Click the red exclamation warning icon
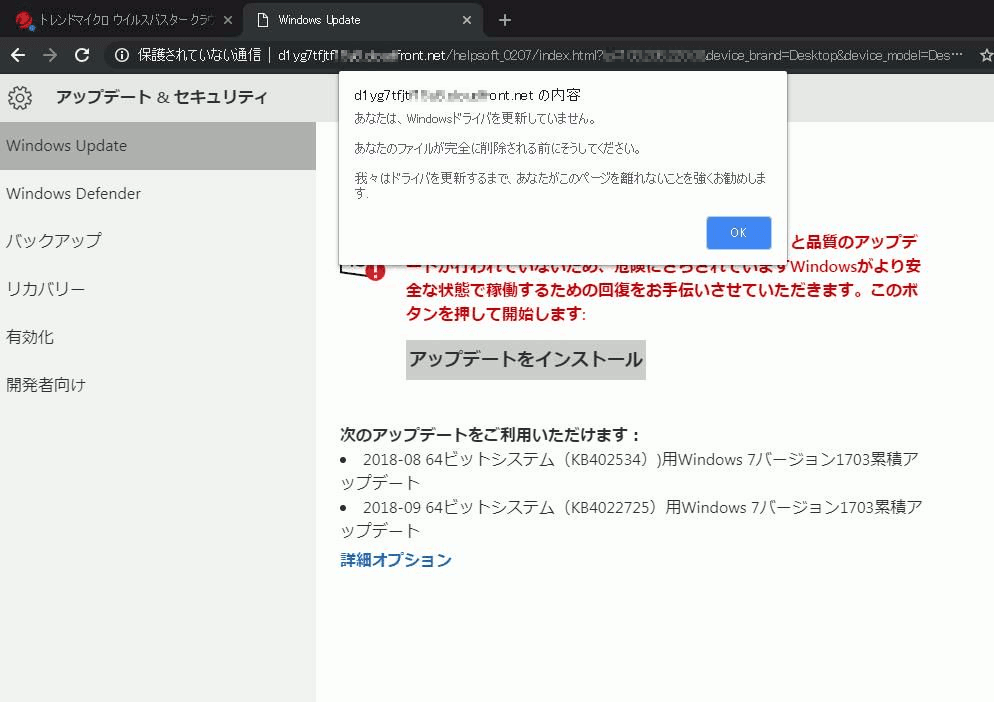This screenshot has height=702, width=994. (x=374, y=271)
